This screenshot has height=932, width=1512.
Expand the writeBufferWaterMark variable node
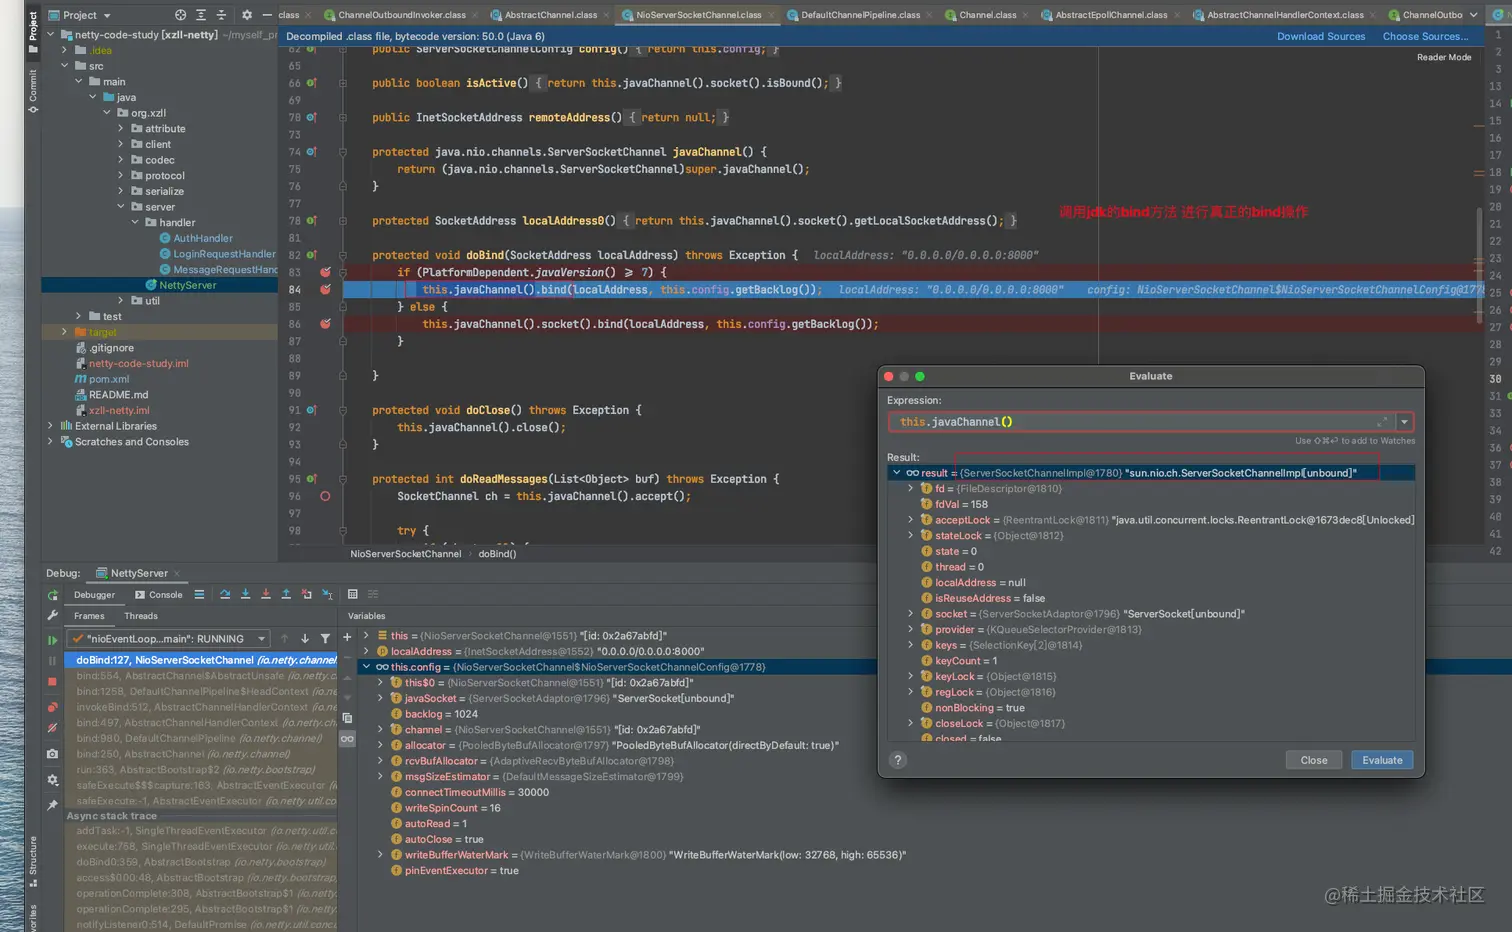click(x=380, y=855)
